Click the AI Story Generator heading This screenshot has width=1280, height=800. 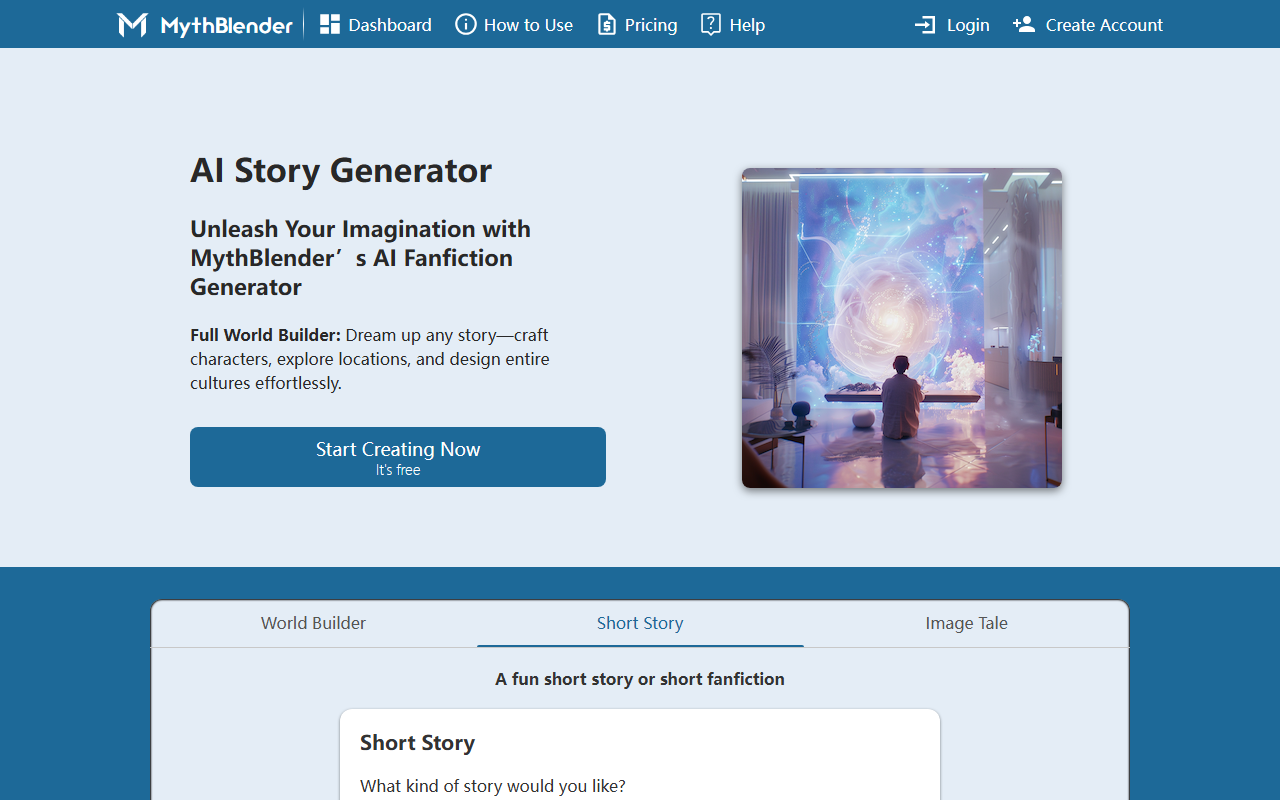341,170
